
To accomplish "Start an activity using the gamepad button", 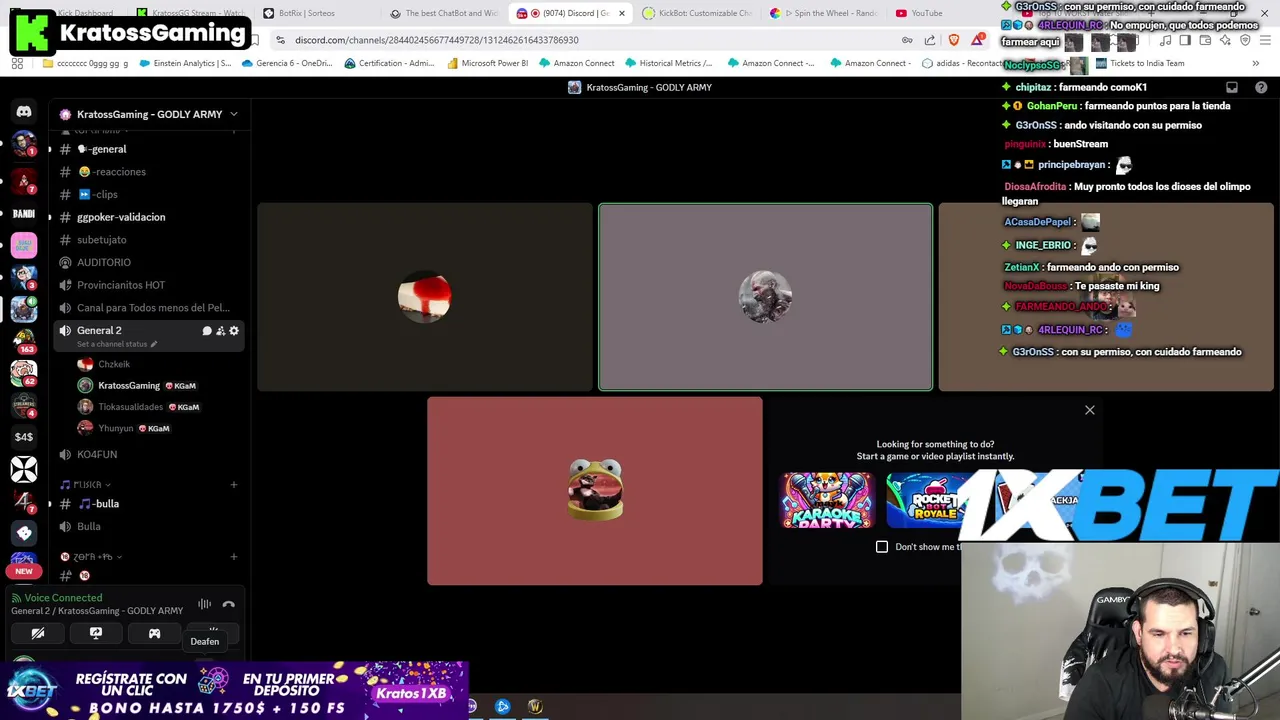I will click(x=154, y=633).
